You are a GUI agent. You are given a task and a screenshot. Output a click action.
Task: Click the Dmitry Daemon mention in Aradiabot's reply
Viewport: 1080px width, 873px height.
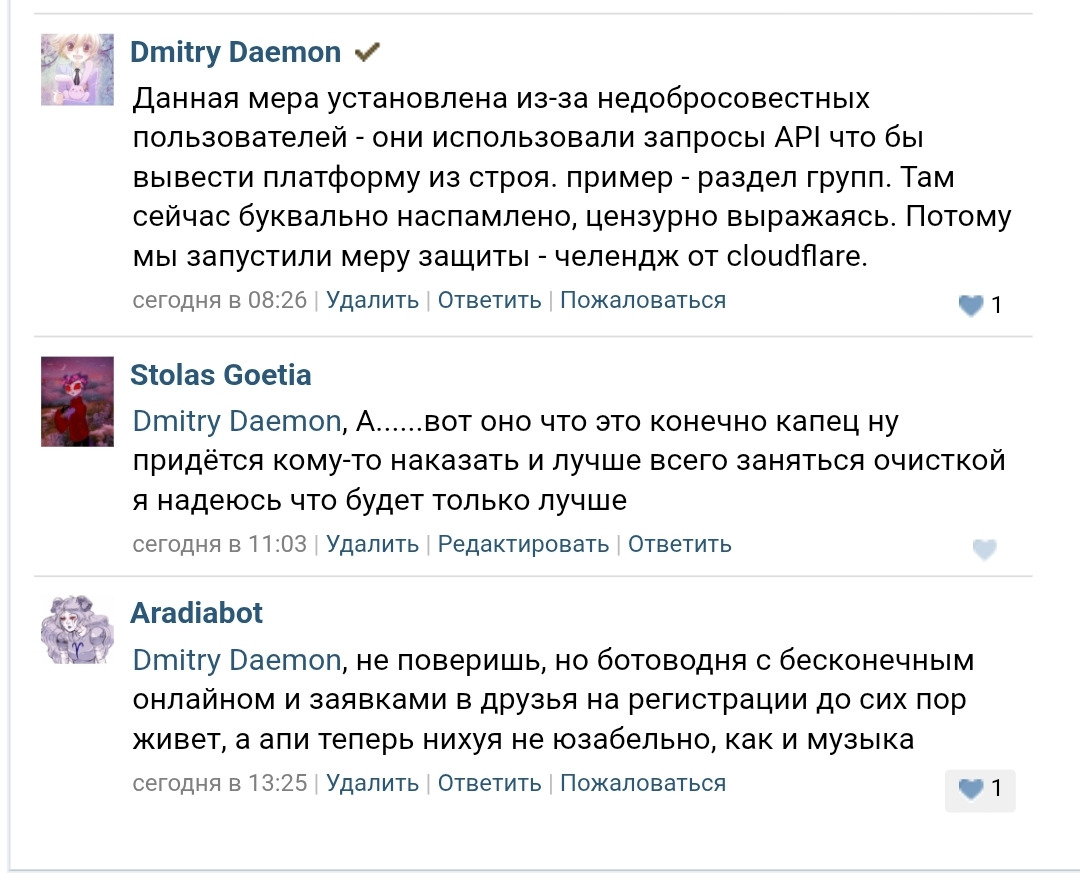tap(237, 660)
